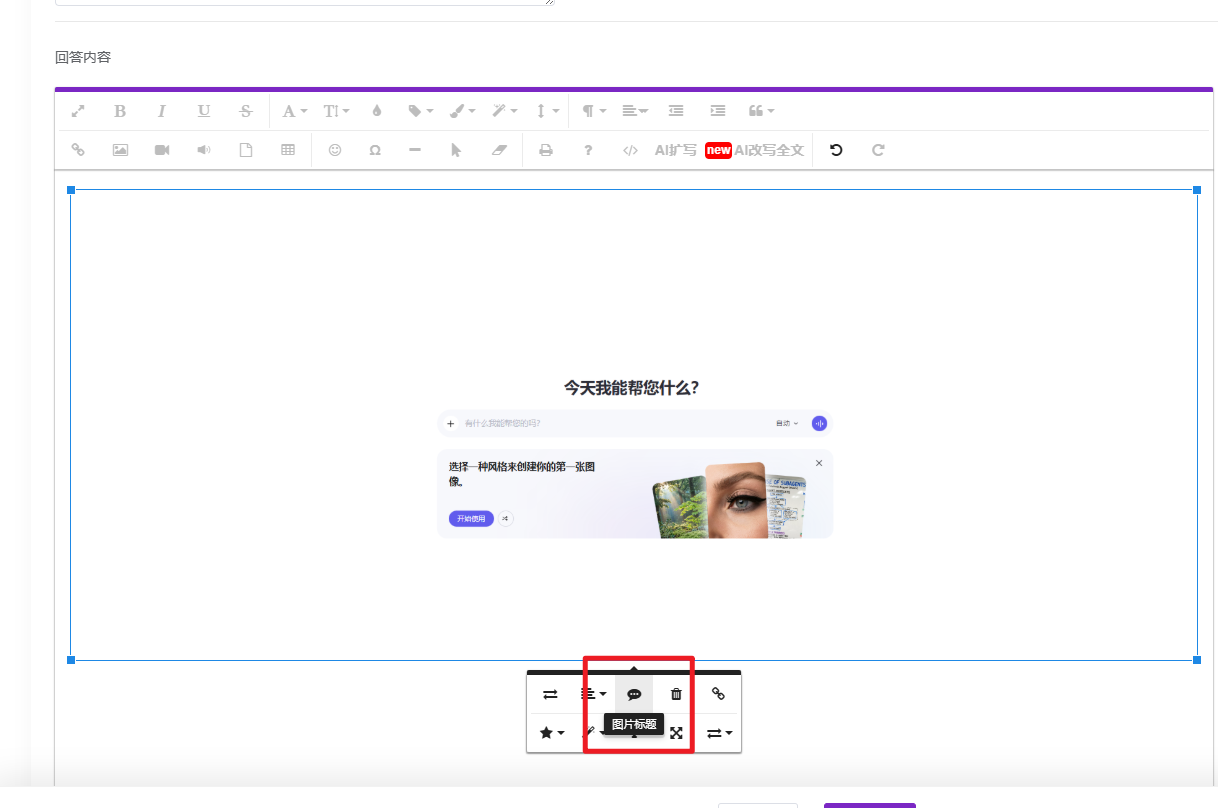Insert a table using the grid icon

tap(288, 150)
